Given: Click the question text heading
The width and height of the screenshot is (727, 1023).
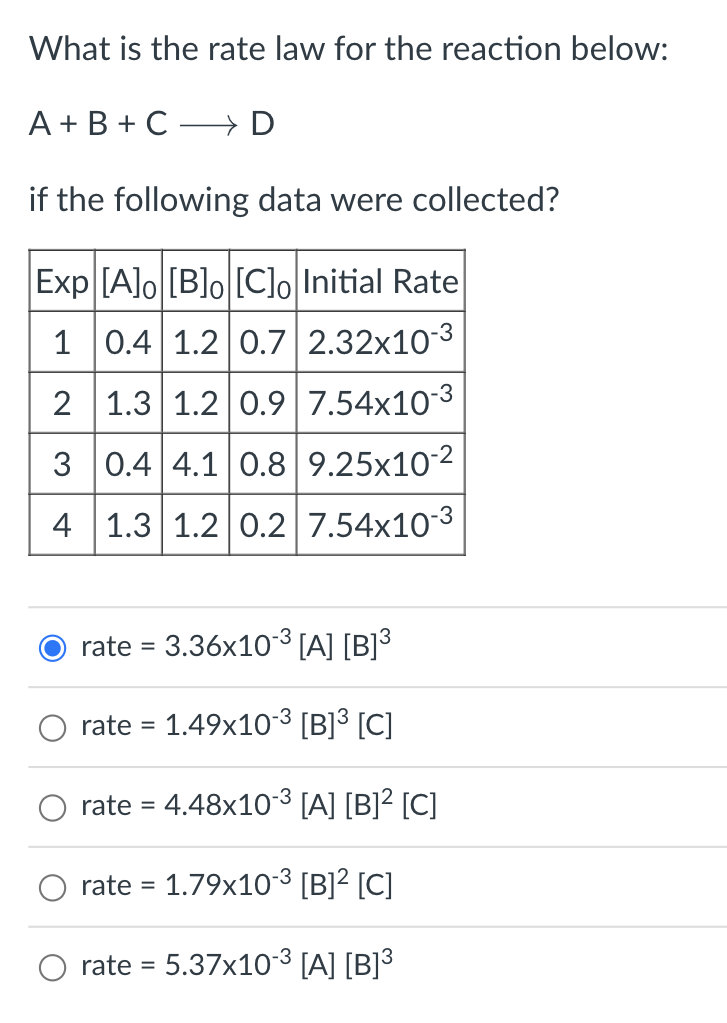Looking at the screenshot, I should (352, 48).
